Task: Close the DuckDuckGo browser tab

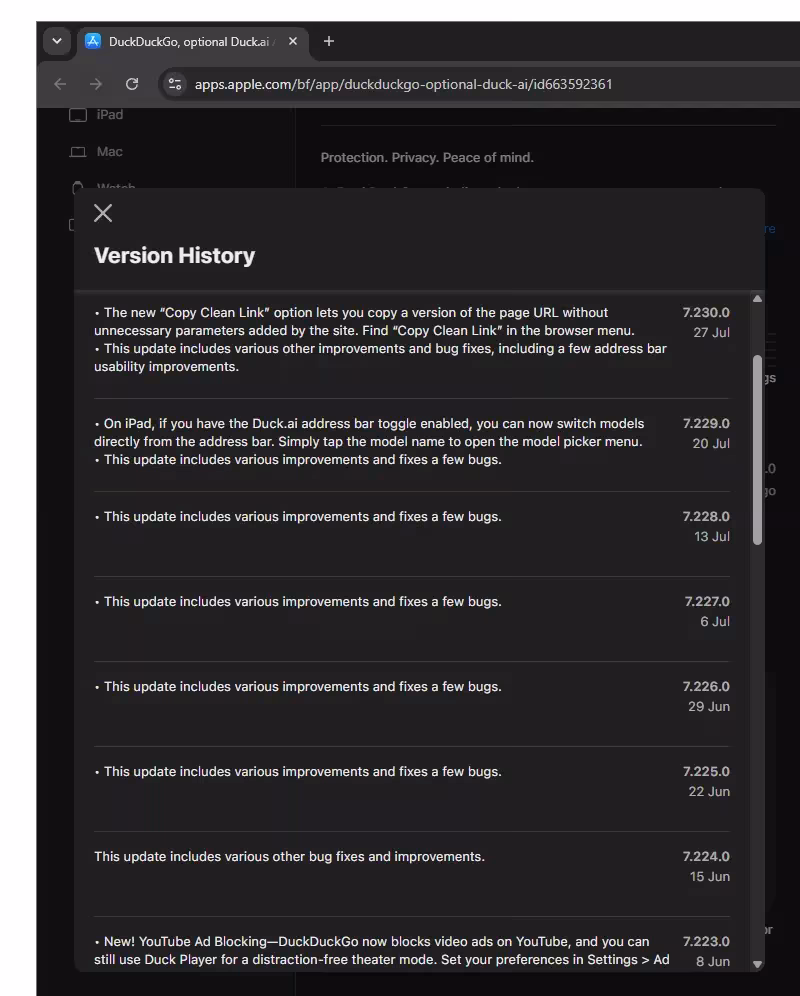Action: click(293, 41)
